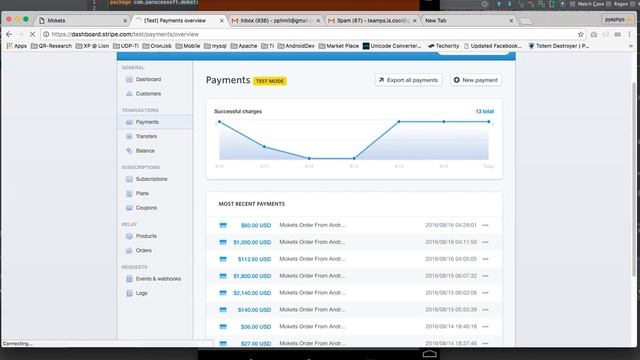The width and height of the screenshot is (640, 360).
Task: Open more options for $112.60 USD payment
Action: tap(485, 259)
